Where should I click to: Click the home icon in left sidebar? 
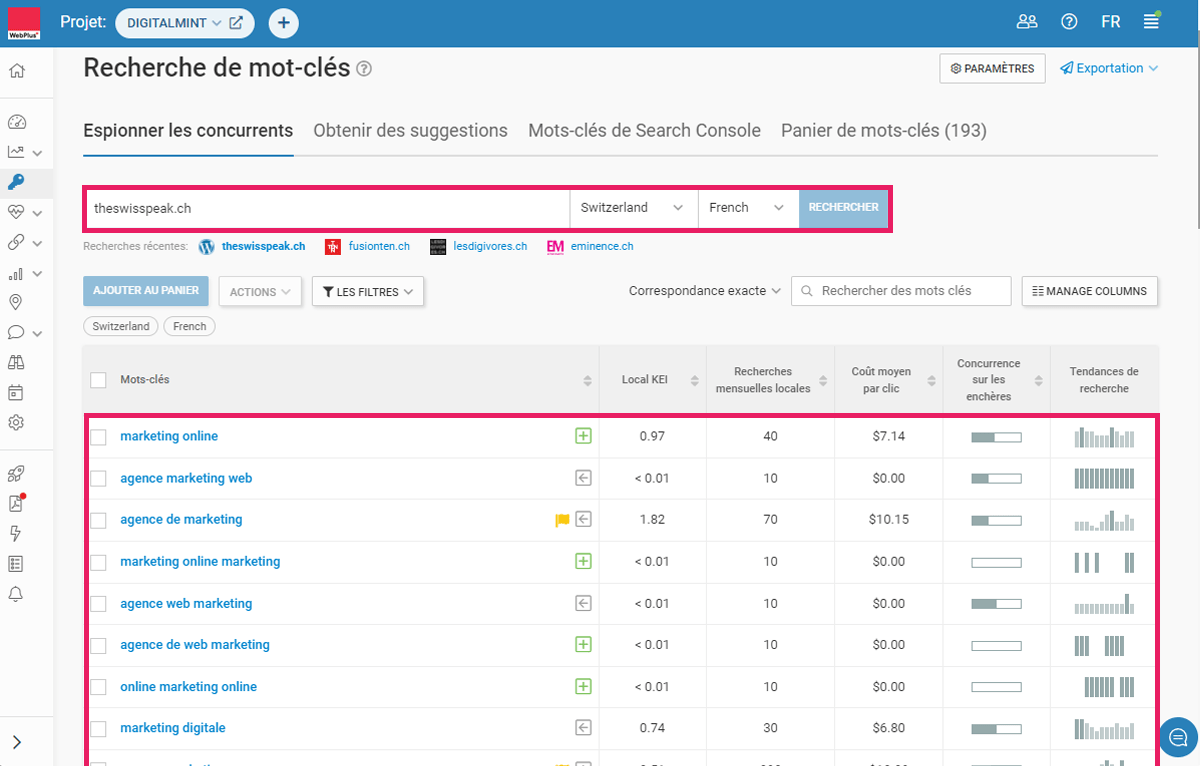pos(16,71)
